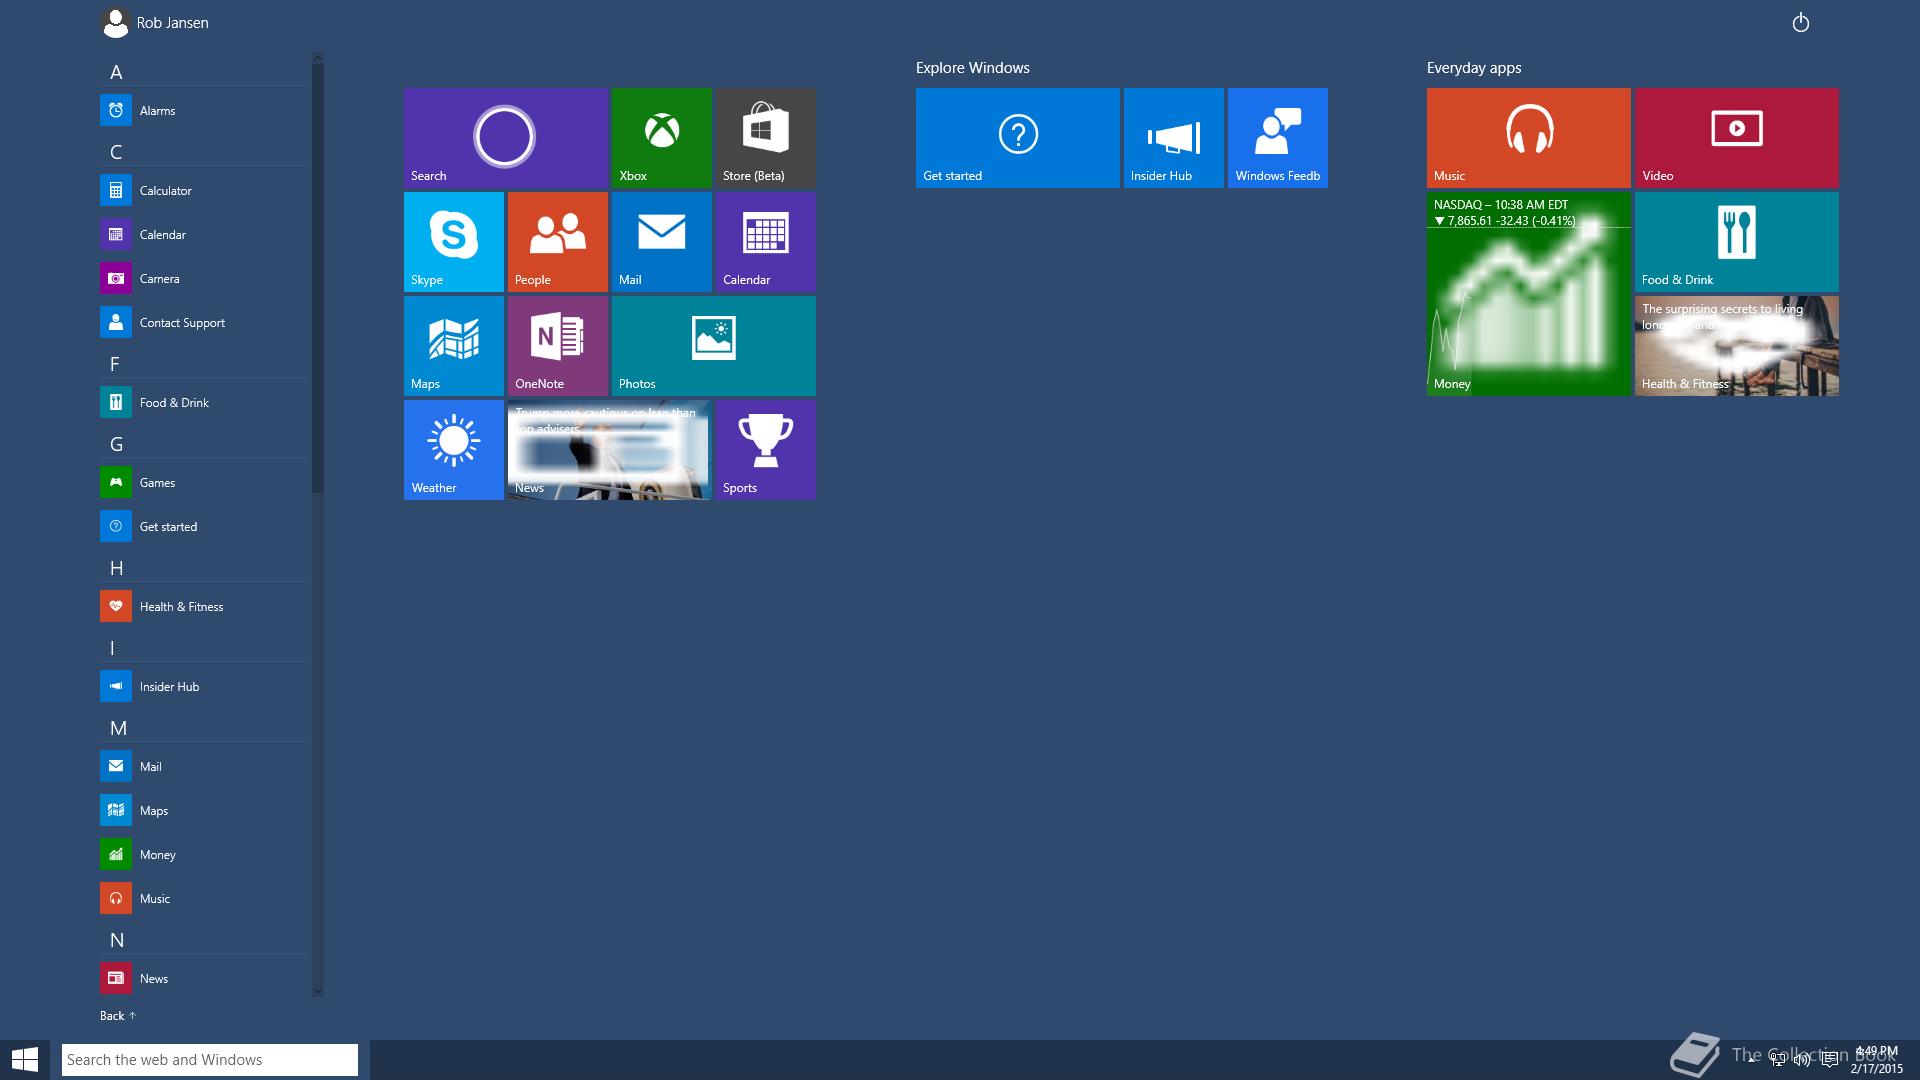Open the Sports tile
This screenshot has width=1920, height=1080.
pyautogui.click(x=766, y=450)
